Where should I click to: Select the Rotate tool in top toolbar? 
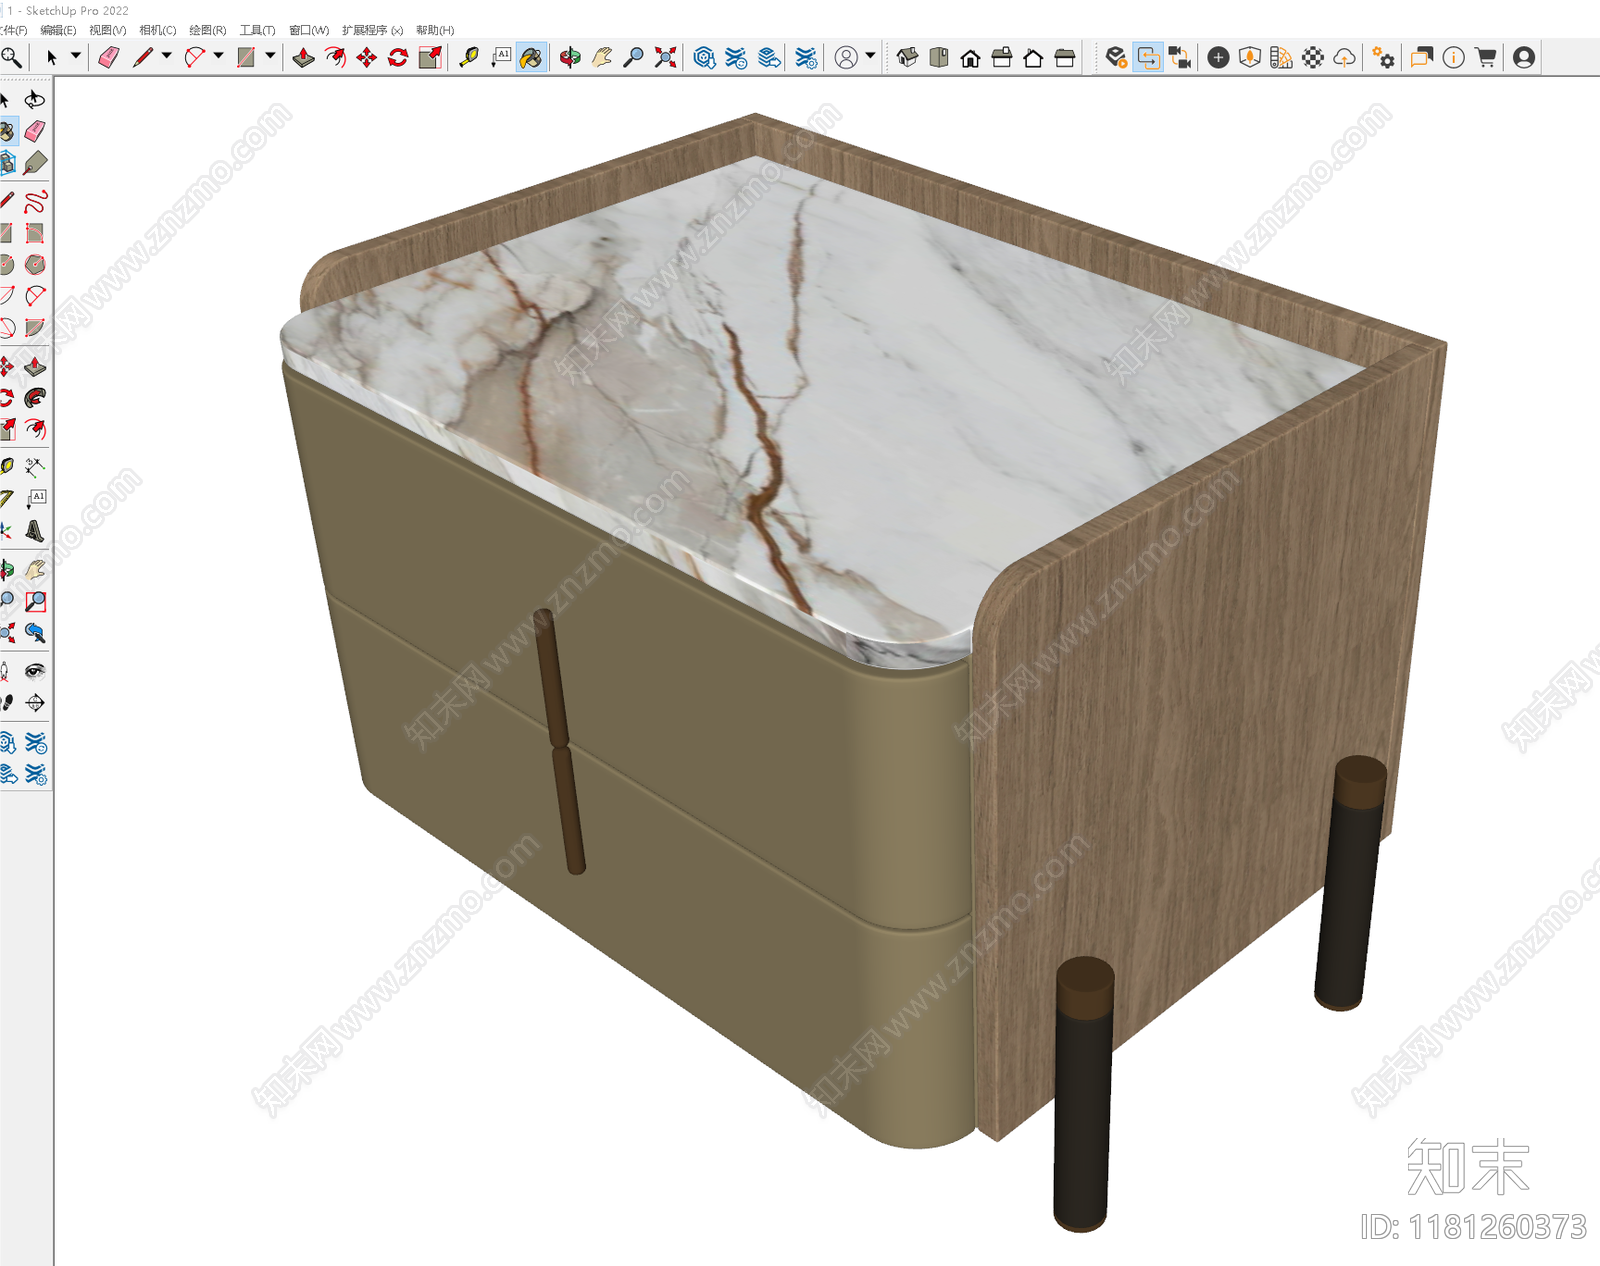pos(398,58)
